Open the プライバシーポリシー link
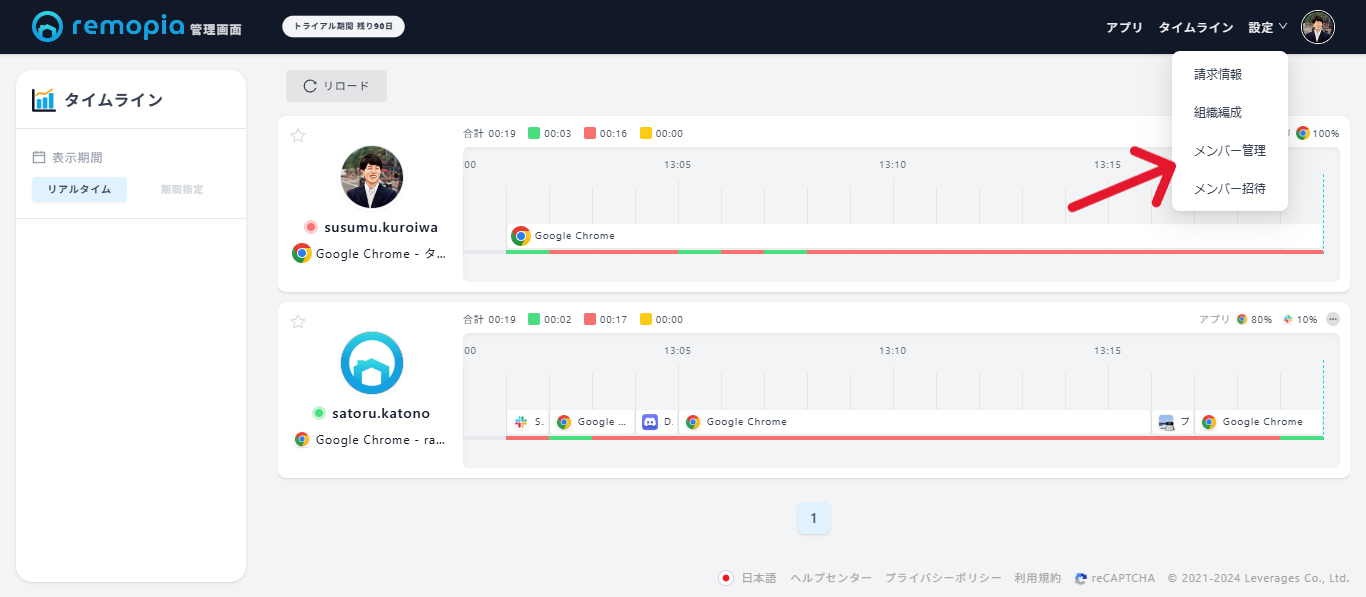The height and width of the screenshot is (597, 1366). point(943,578)
